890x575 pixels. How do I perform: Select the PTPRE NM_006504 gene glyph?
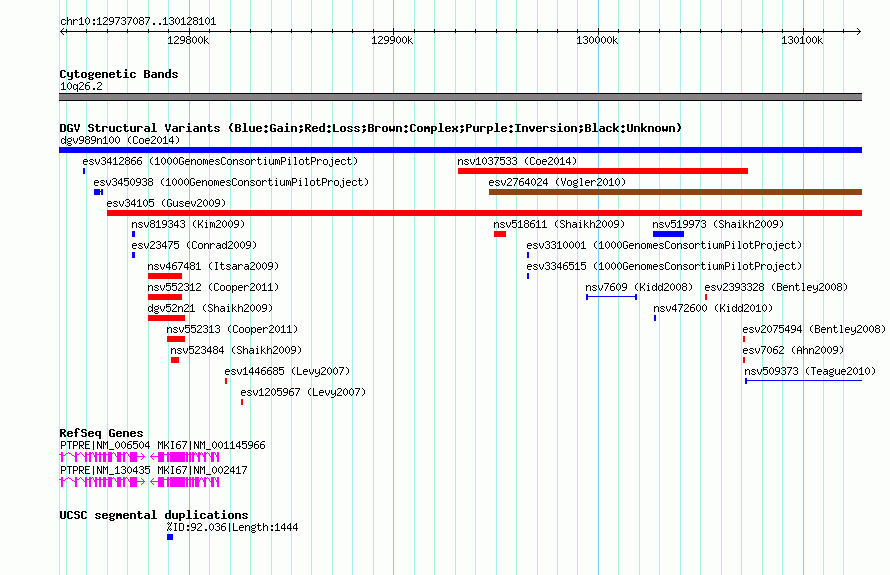pos(102,457)
